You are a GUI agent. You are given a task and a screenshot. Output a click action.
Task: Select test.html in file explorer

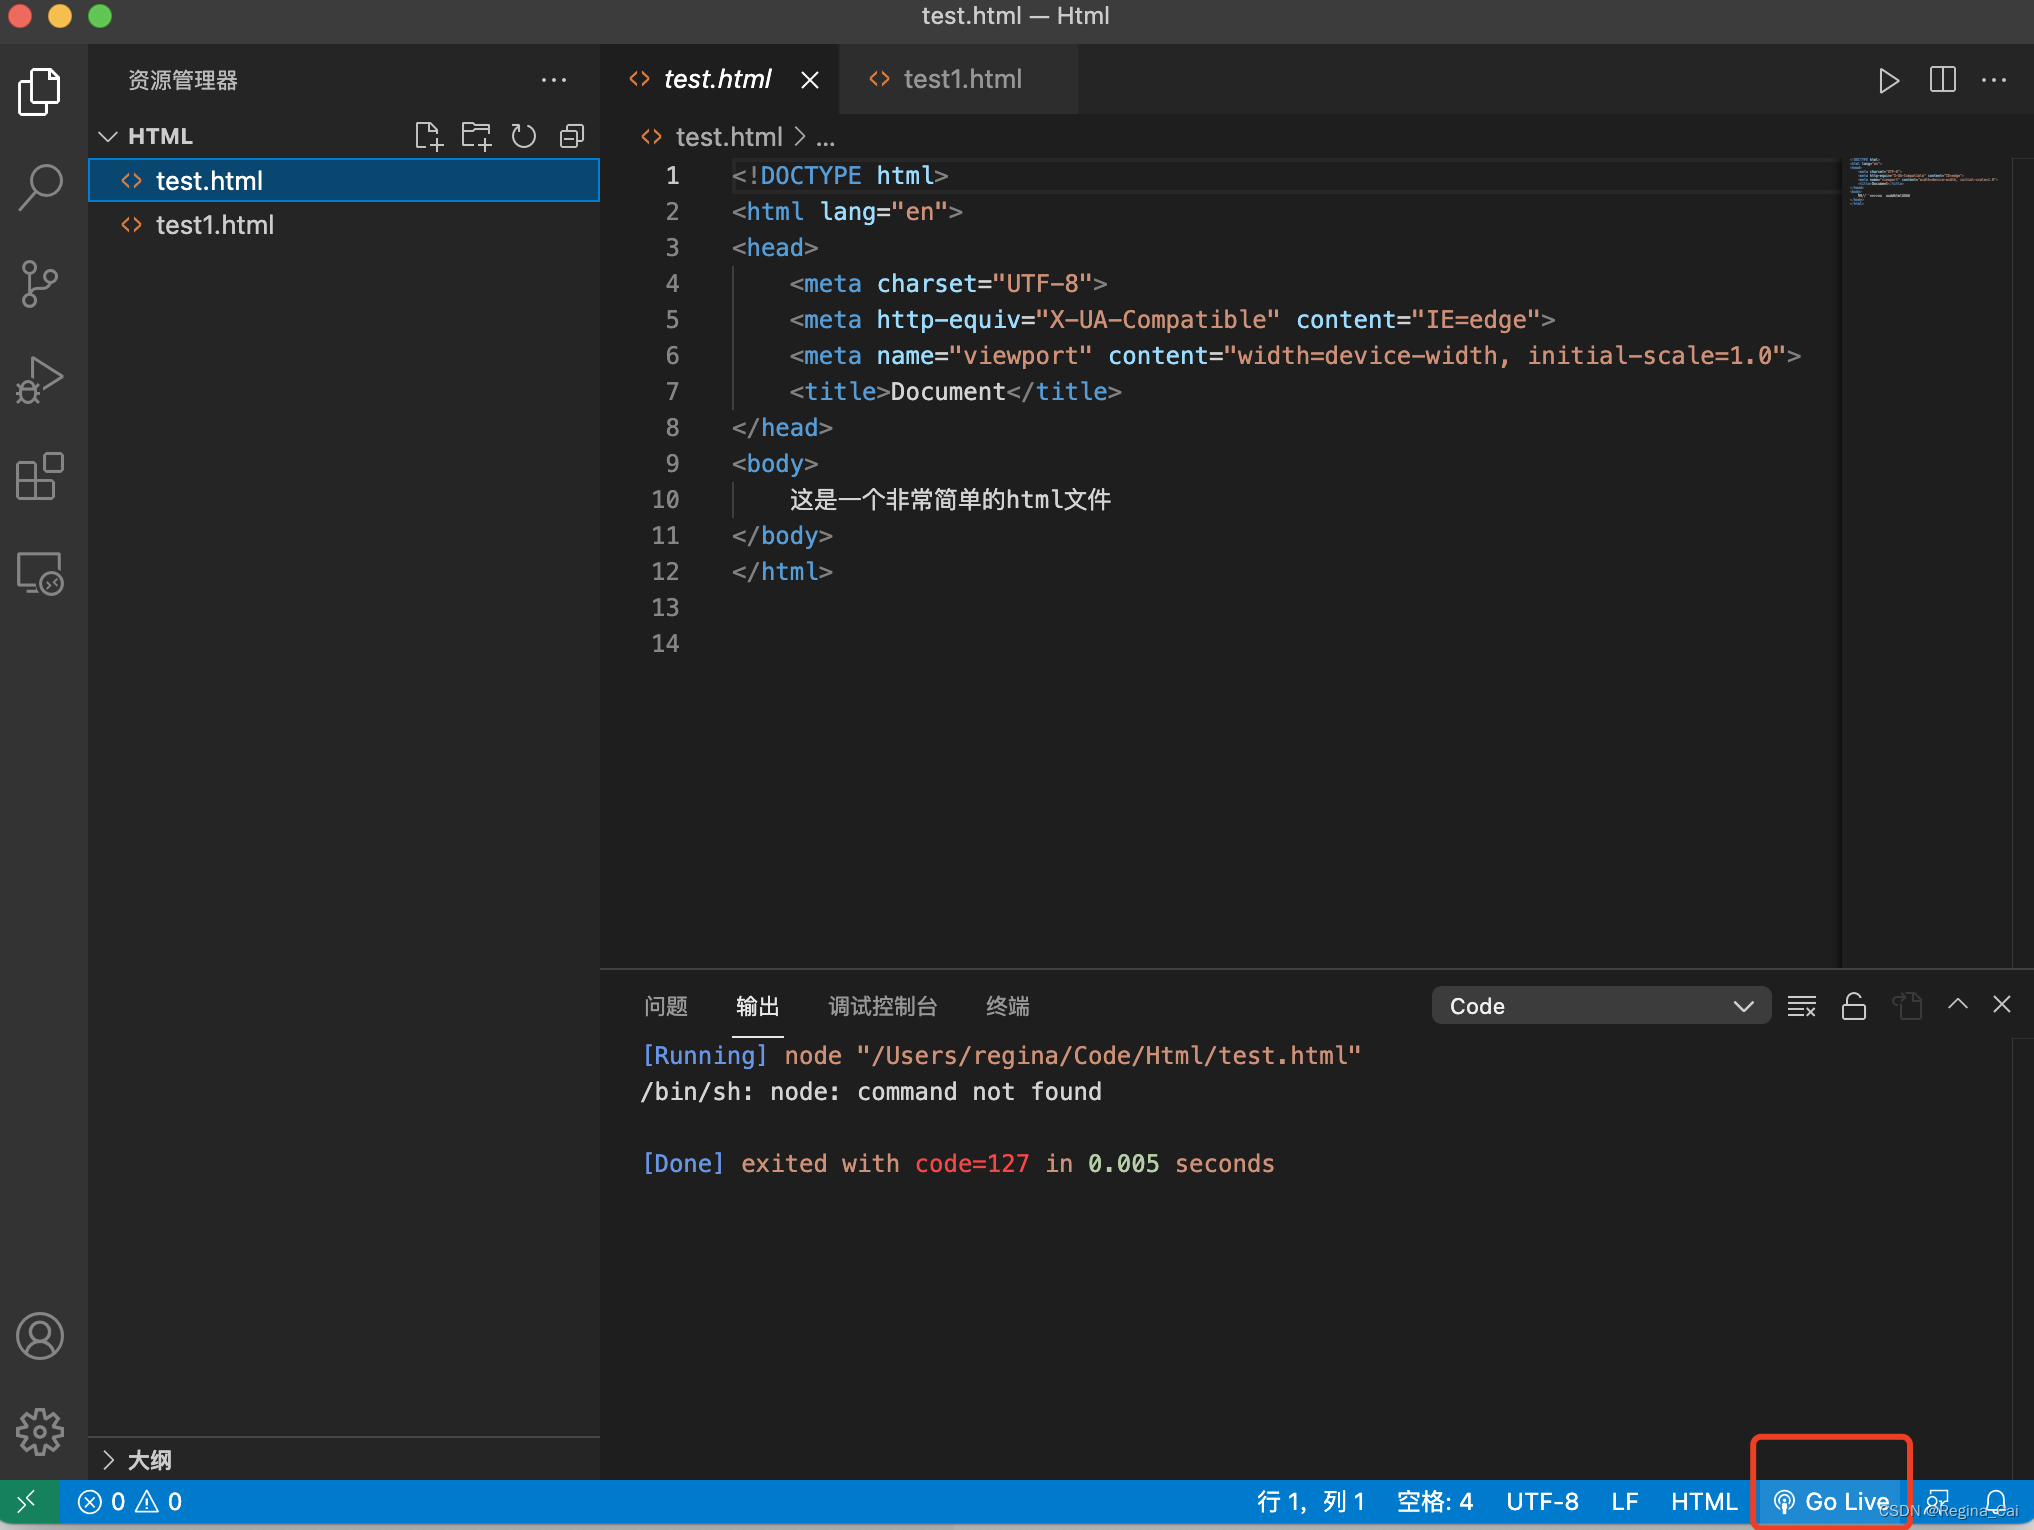(344, 181)
